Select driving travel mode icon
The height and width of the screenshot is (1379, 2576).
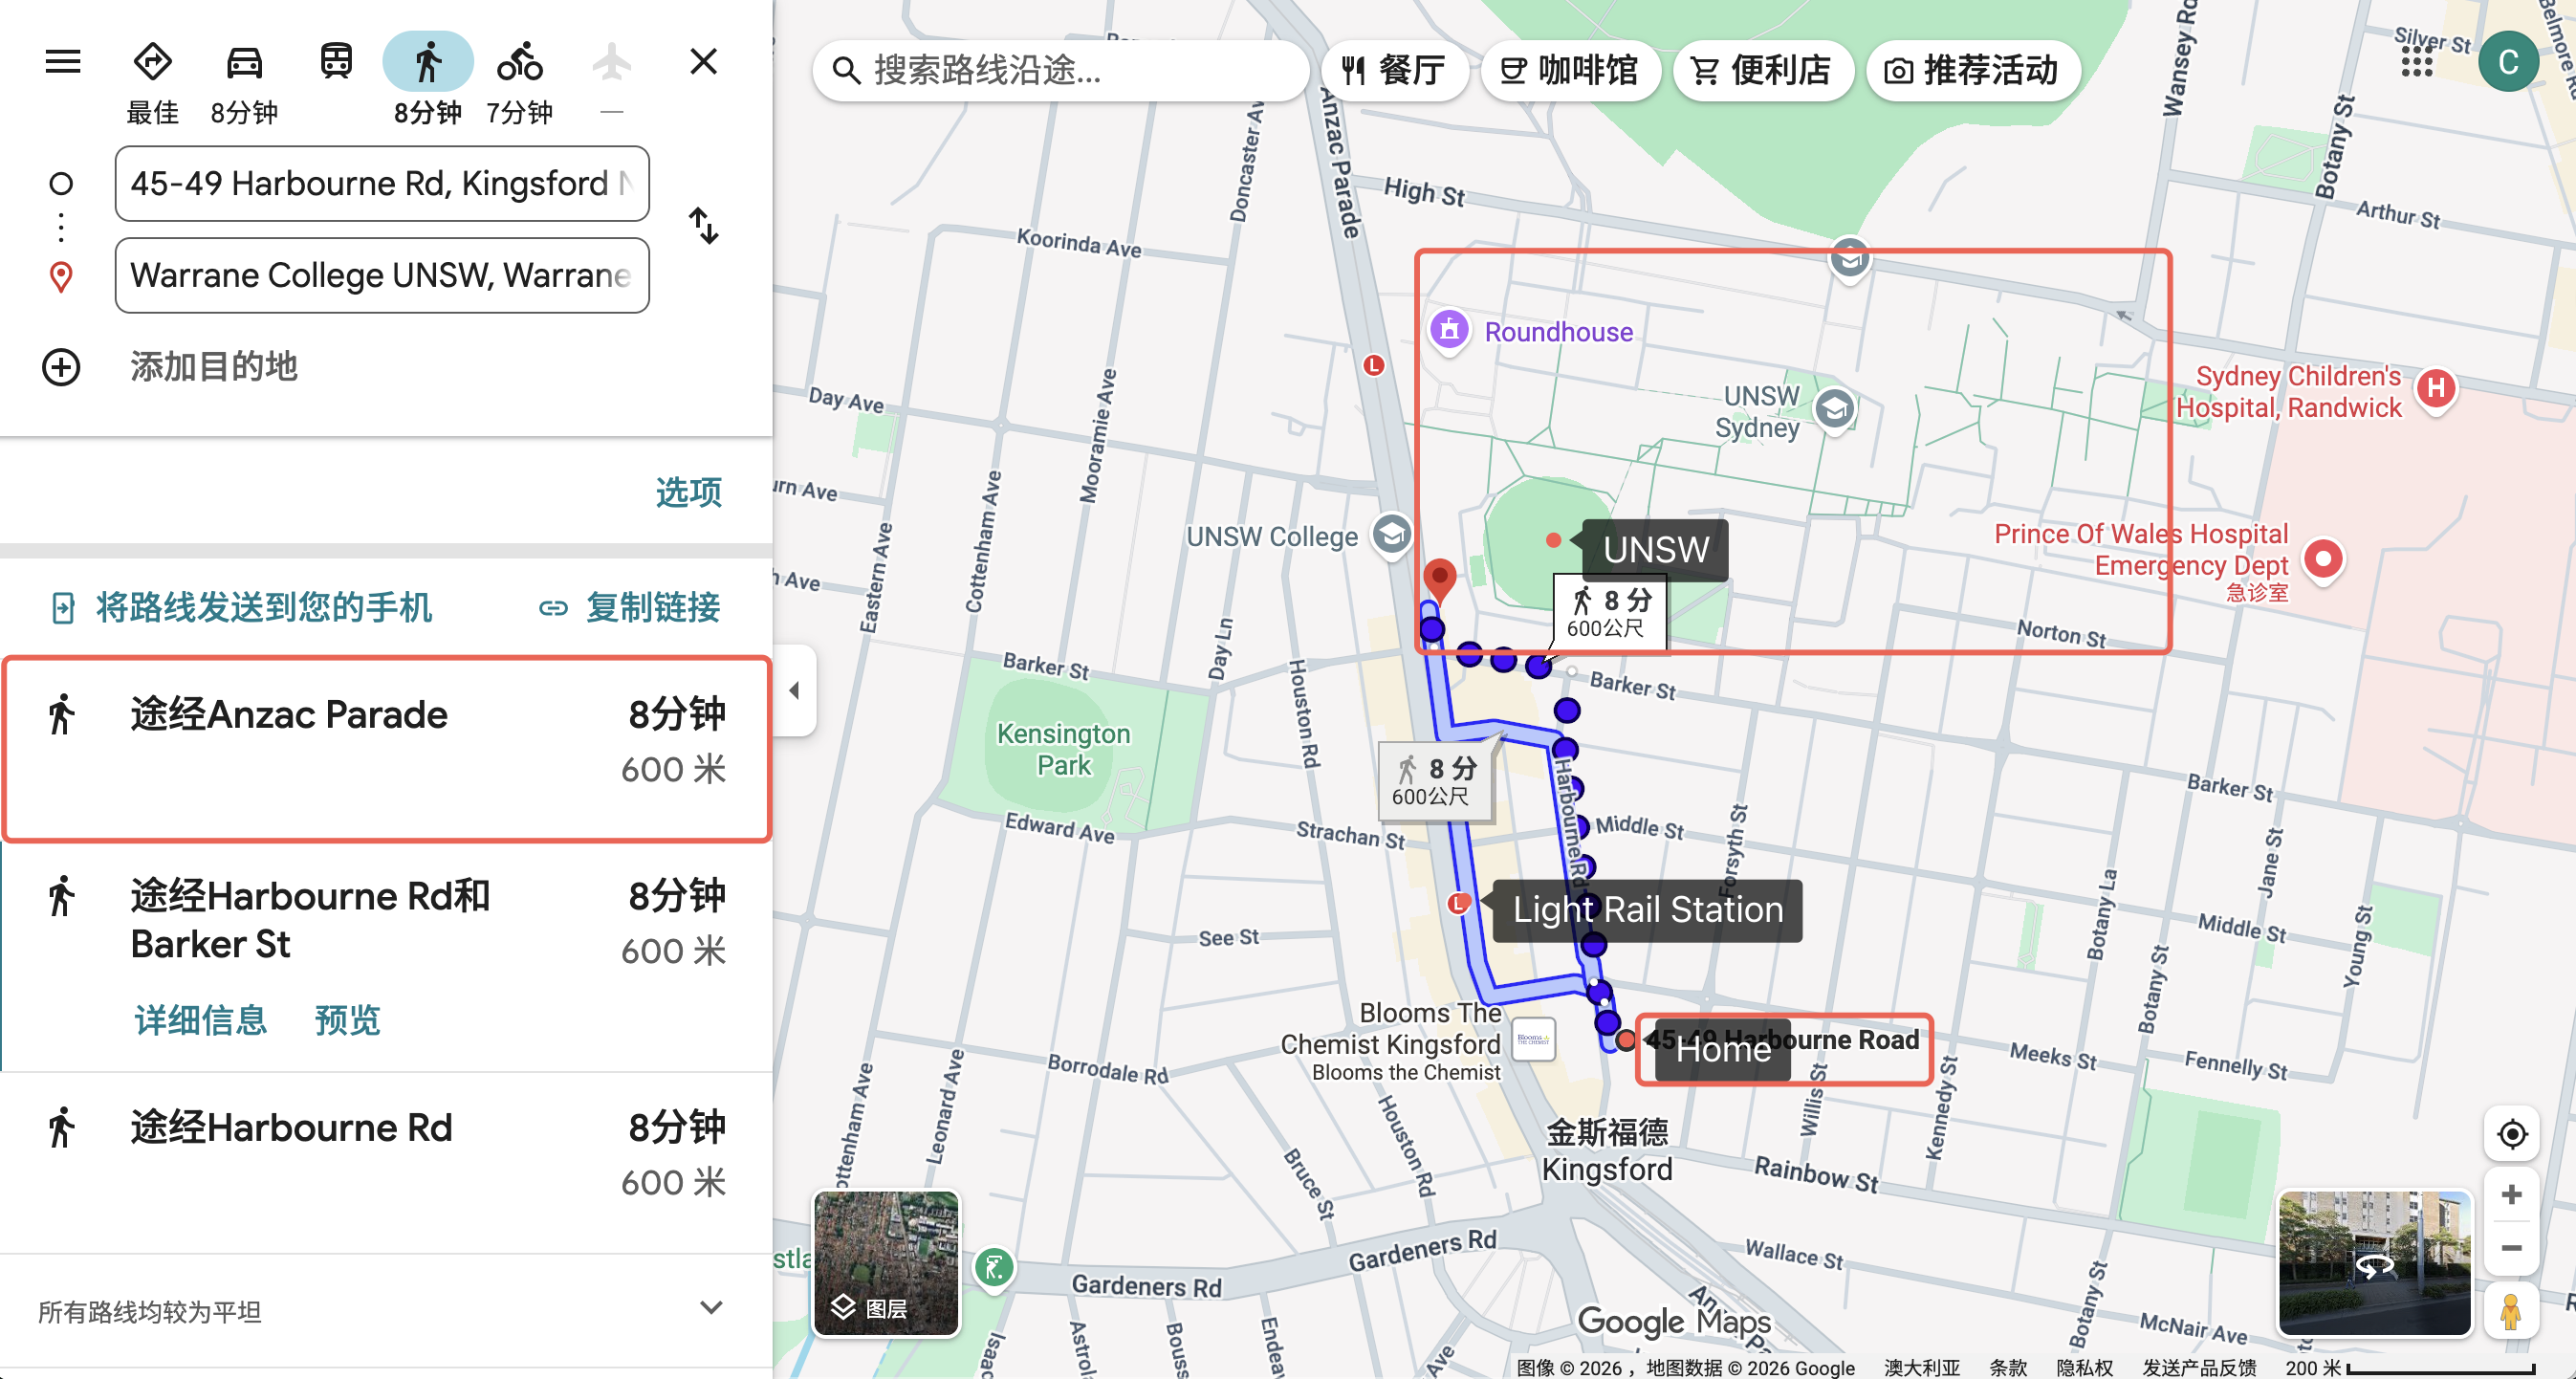pyautogui.click(x=244, y=62)
